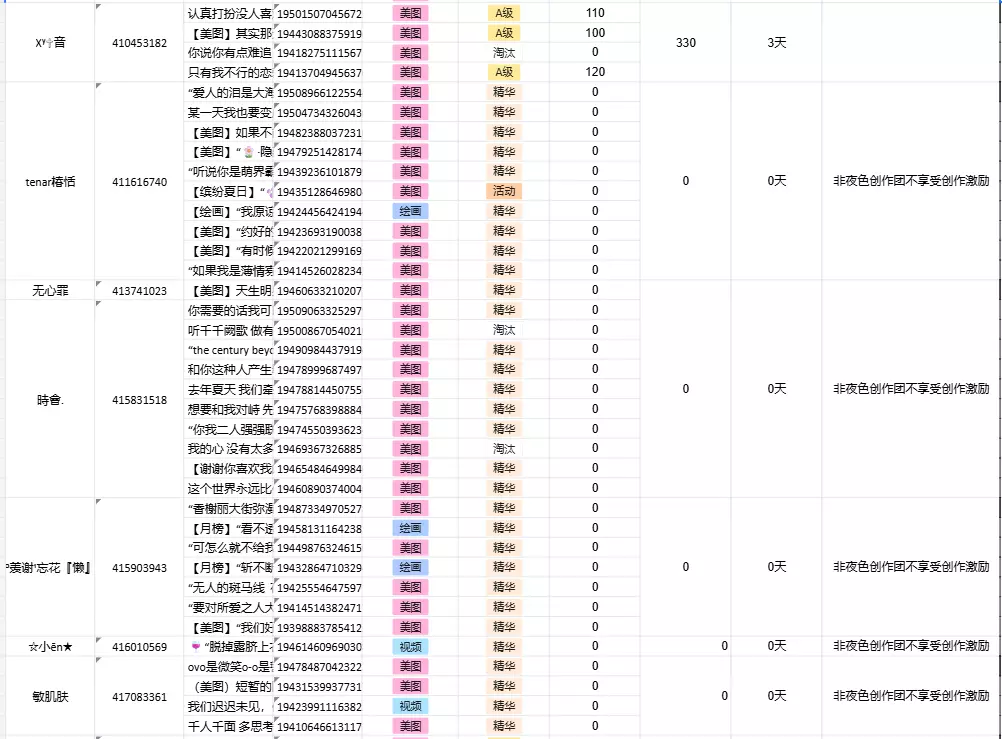Select the title cell 【美图】天生明
Image resolution: width=1002 pixels, height=739 pixels.
point(229,291)
